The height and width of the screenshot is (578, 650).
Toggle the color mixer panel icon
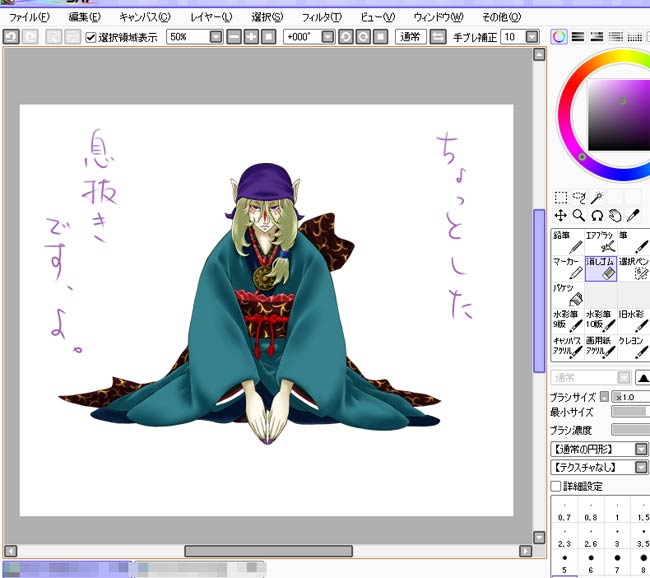(x=616, y=37)
